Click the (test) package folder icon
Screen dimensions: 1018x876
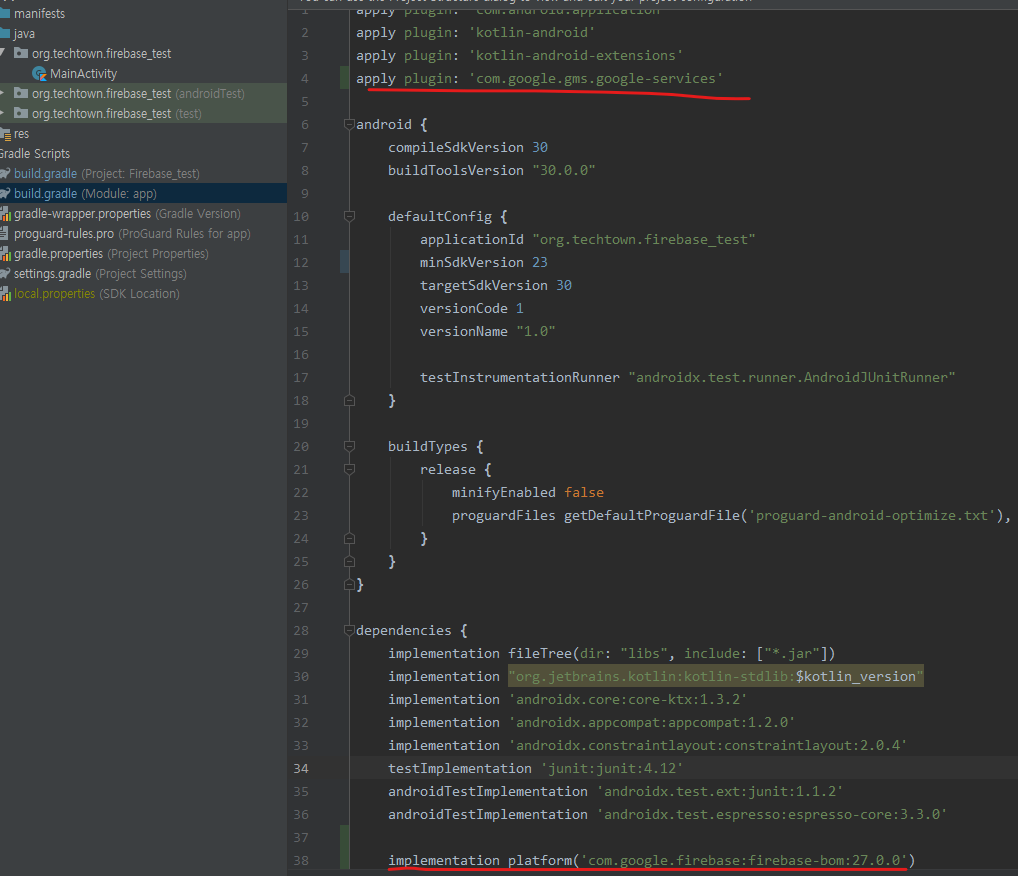(x=21, y=114)
